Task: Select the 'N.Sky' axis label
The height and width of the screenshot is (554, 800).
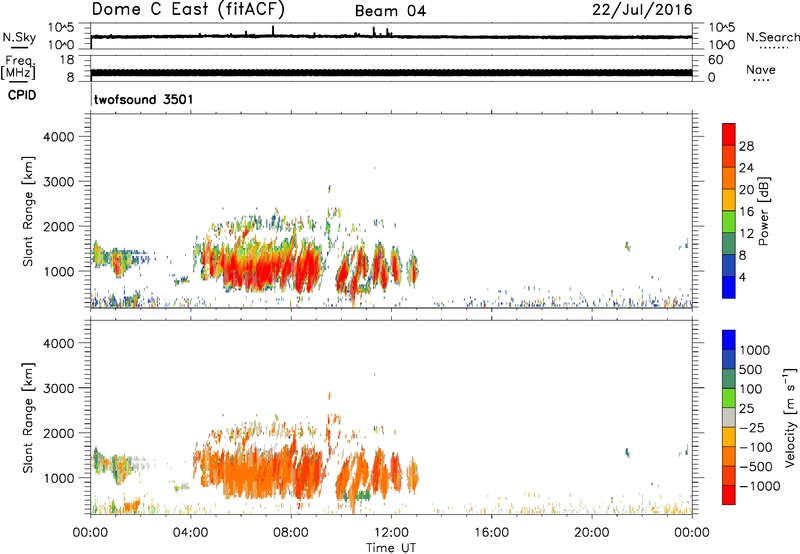Action: [x=19, y=37]
